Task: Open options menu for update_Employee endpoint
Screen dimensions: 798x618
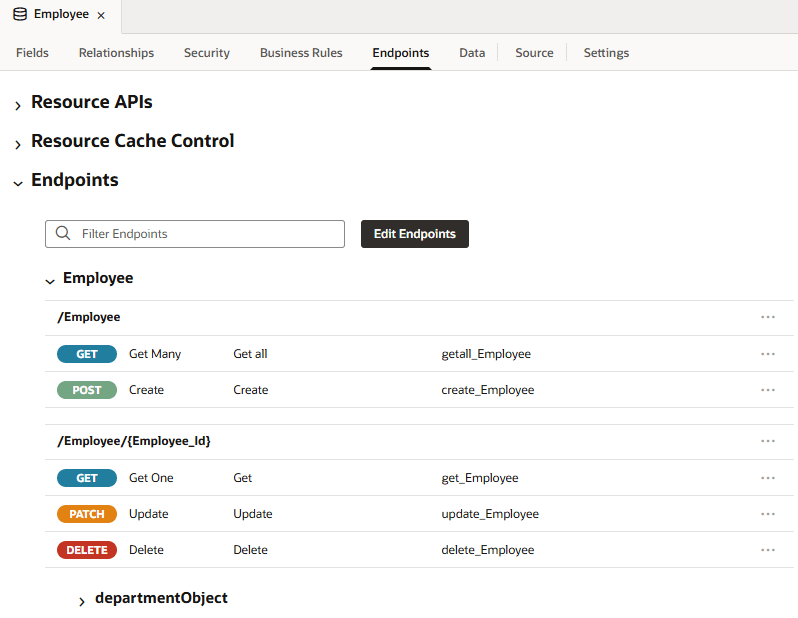Action: pyautogui.click(x=768, y=514)
